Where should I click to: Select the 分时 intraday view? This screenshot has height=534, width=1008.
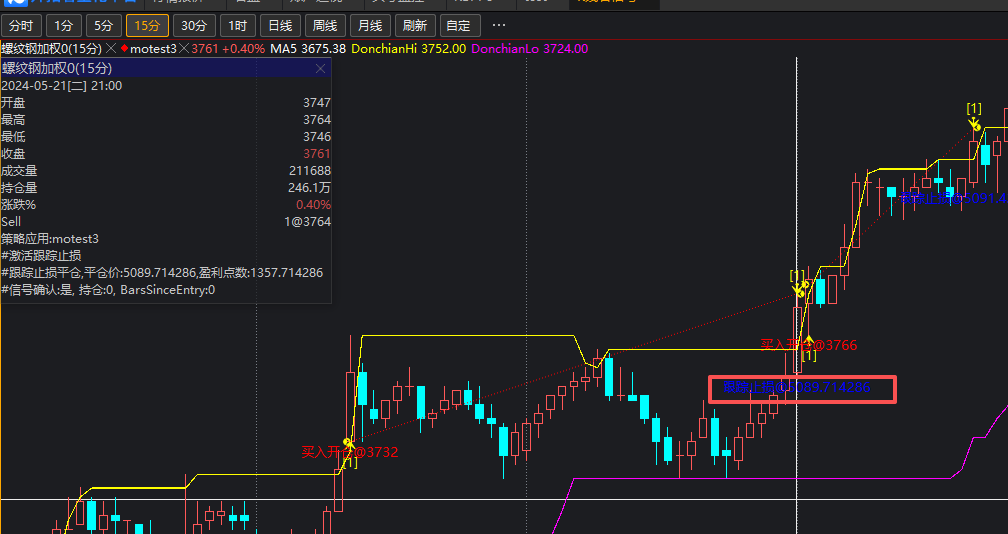coord(20,25)
